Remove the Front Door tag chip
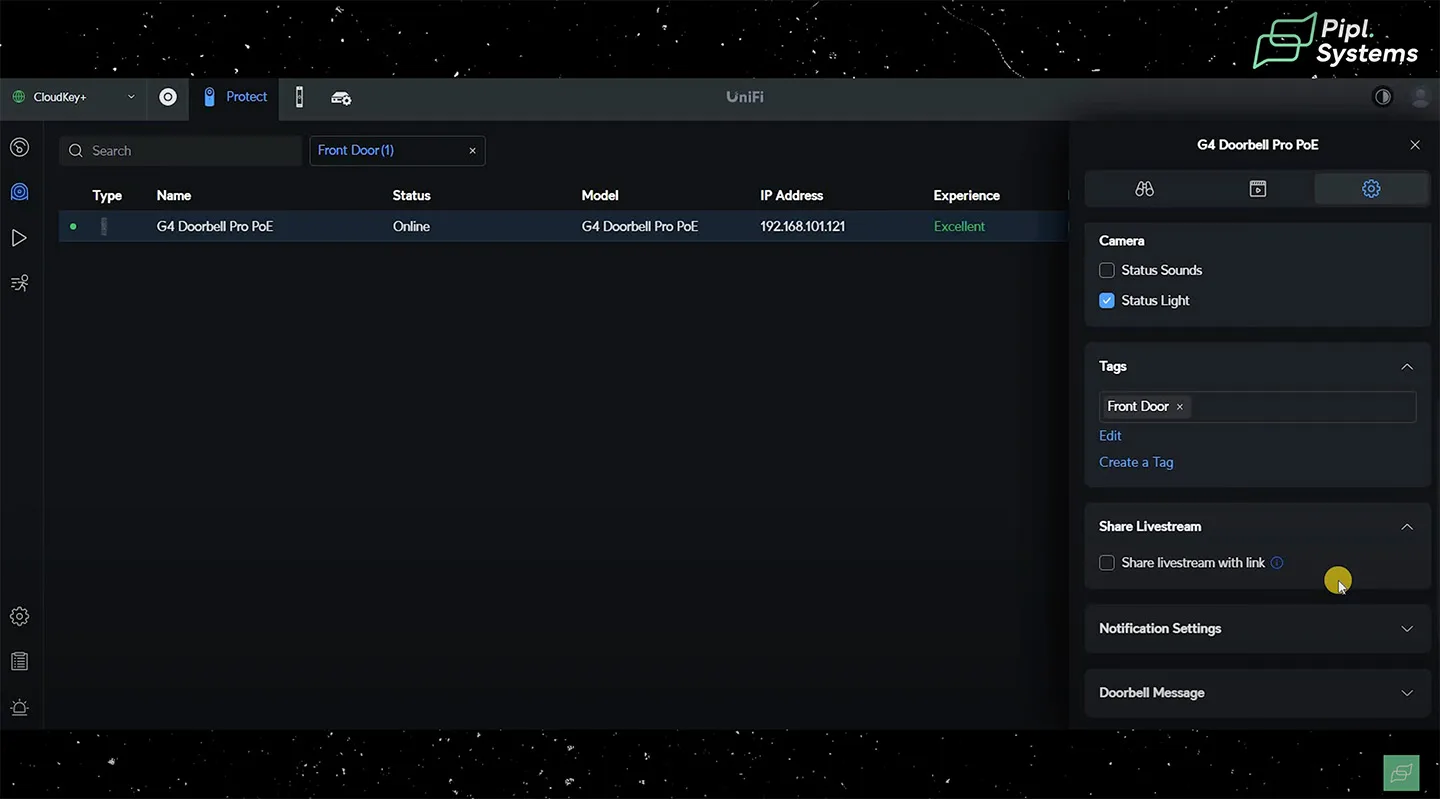The height and width of the screenshot is (799, 1440). (x=1180, y=407)
